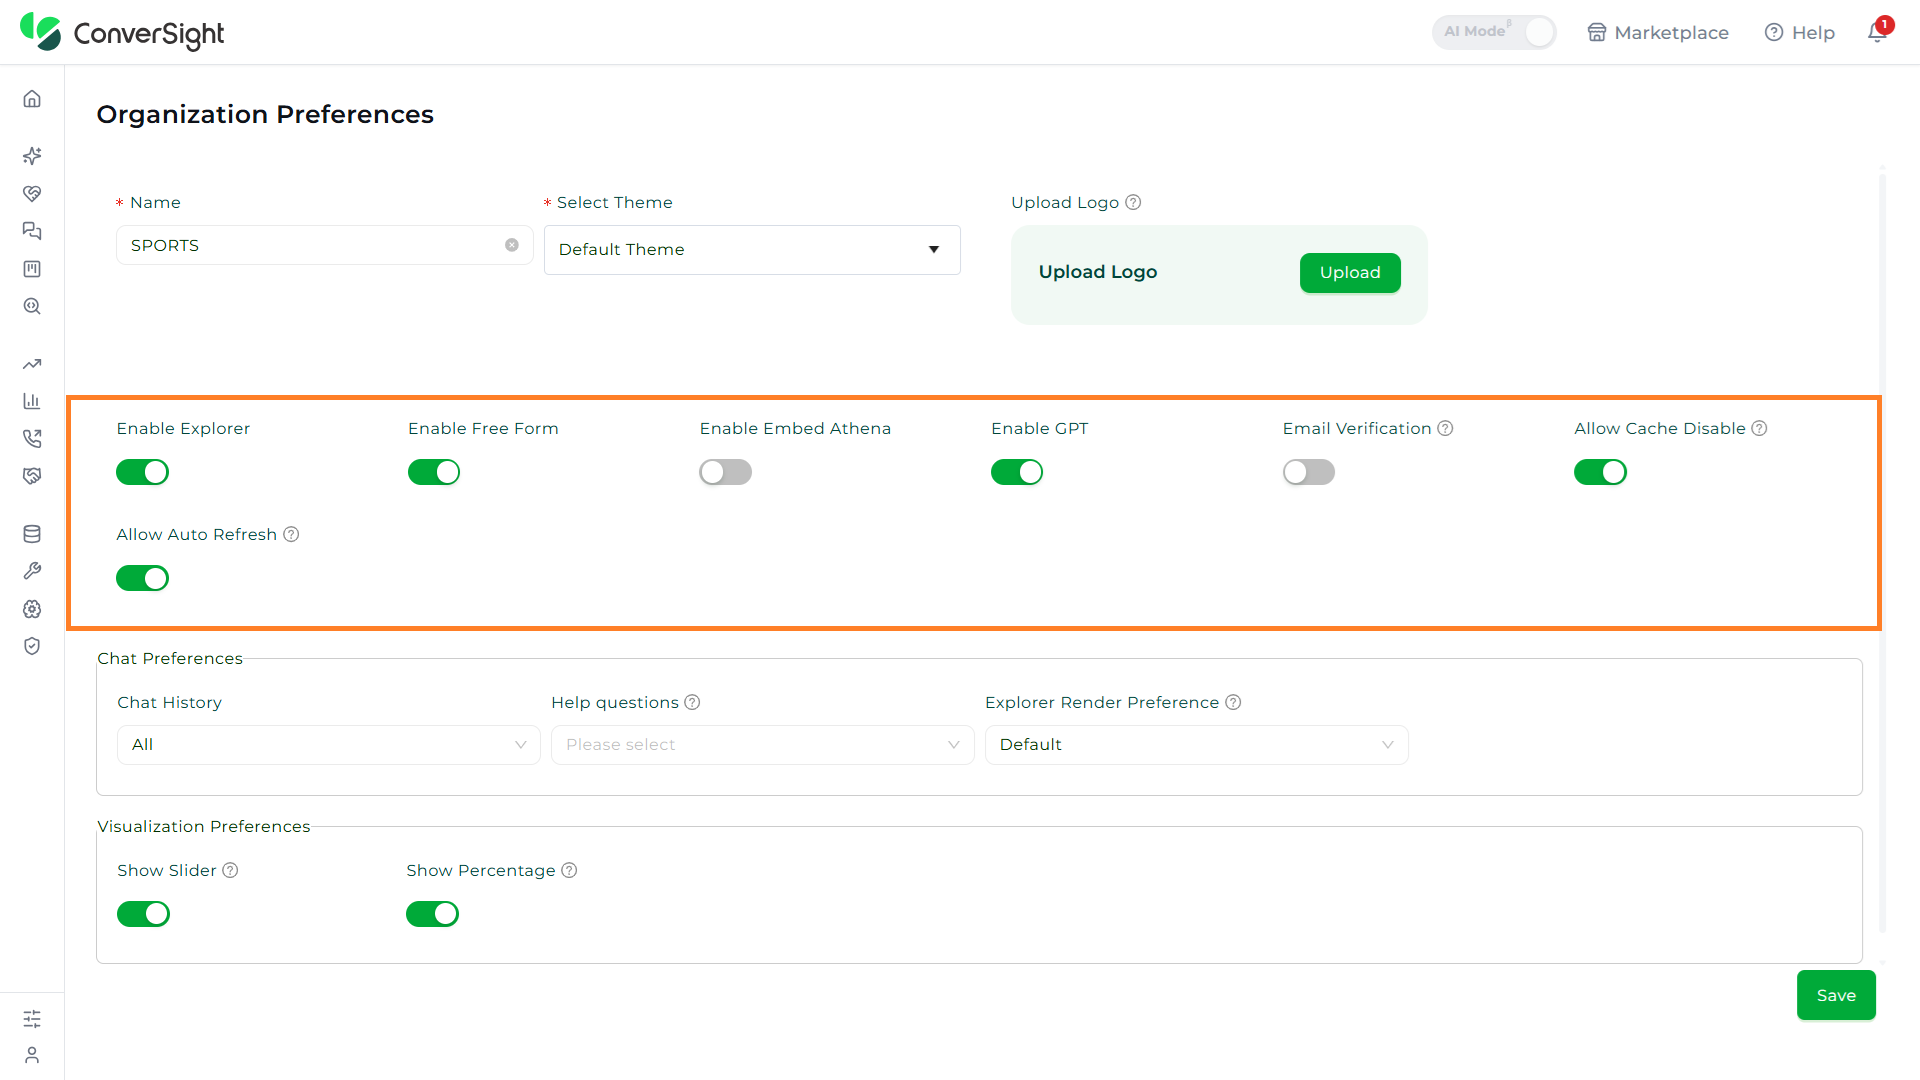The height and width of the screenshot is (1080, 1920).
Task: Turn on Enable Embed Athena toggle
Action: click(726, 472)
